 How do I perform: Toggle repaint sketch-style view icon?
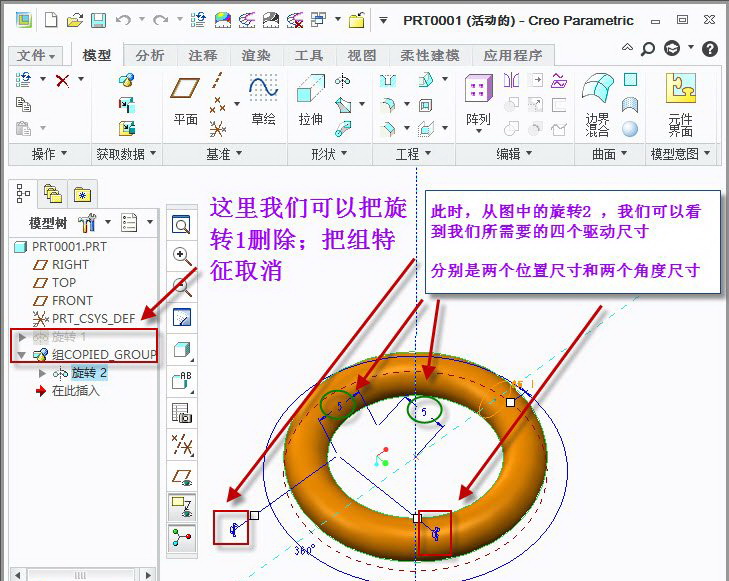(x=182, y=318)
